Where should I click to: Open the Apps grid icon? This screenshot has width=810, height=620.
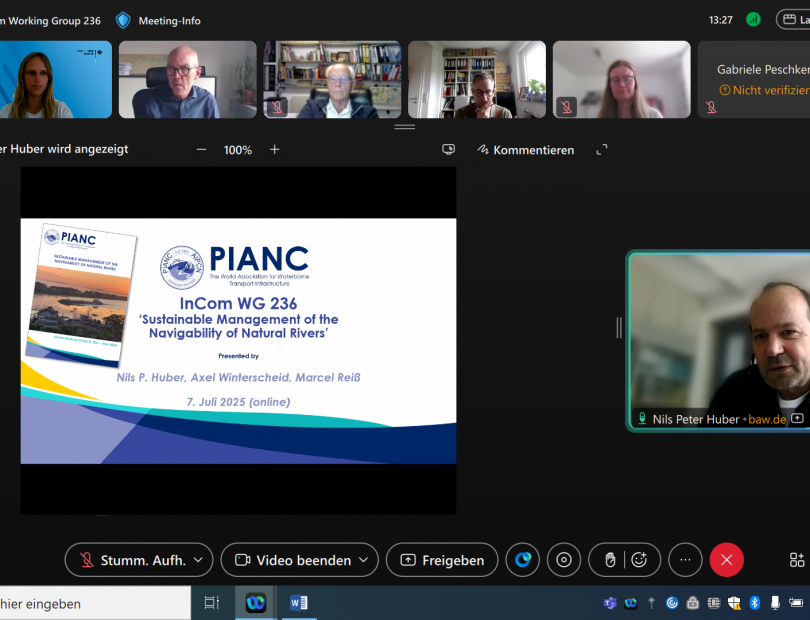coord(797,560)
